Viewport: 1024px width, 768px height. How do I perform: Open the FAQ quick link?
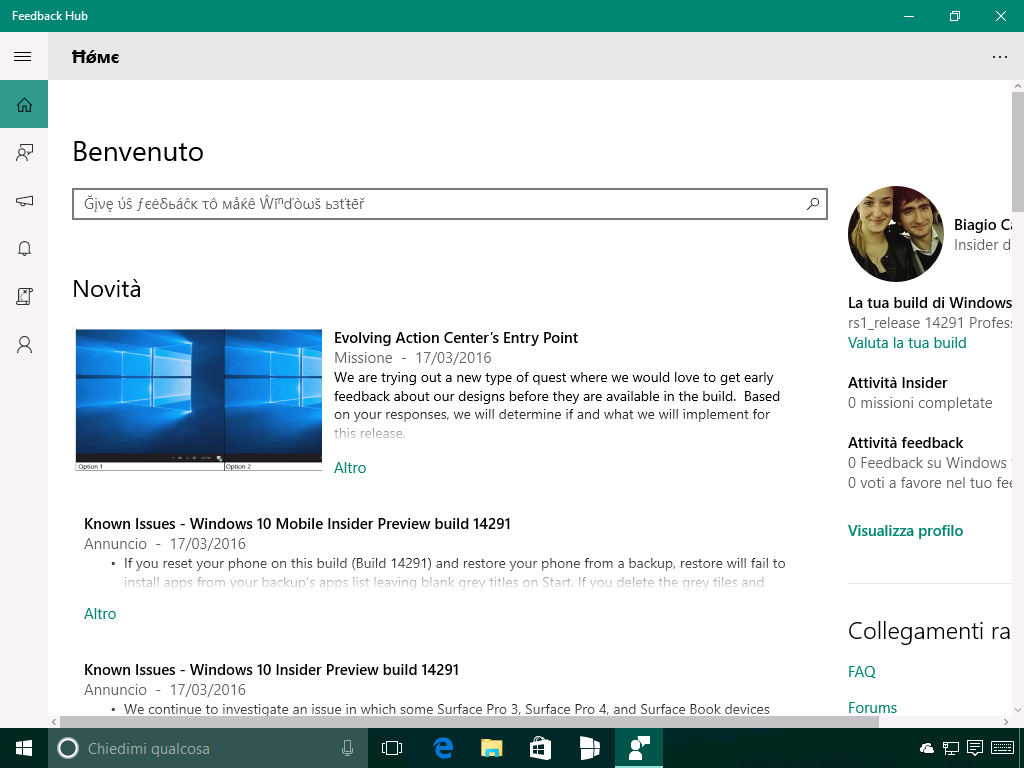tap(861, 671)
